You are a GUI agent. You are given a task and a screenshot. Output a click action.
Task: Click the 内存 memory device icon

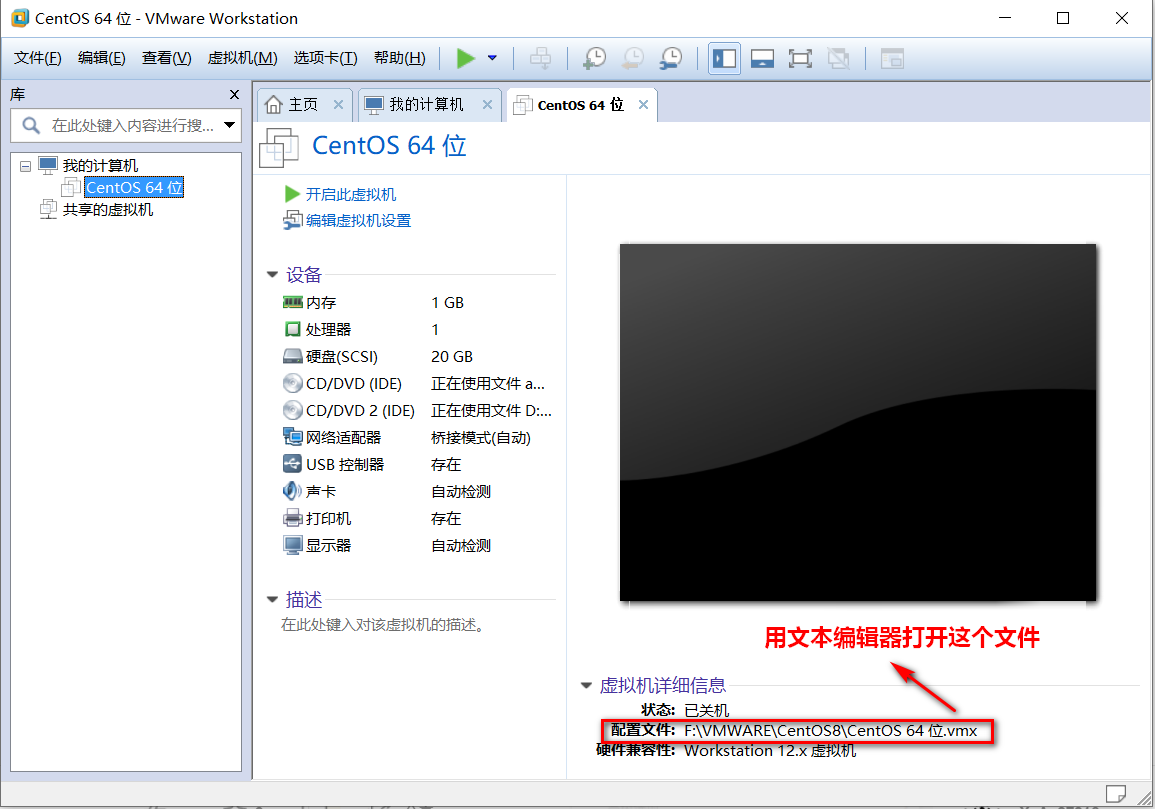[292, 302]
